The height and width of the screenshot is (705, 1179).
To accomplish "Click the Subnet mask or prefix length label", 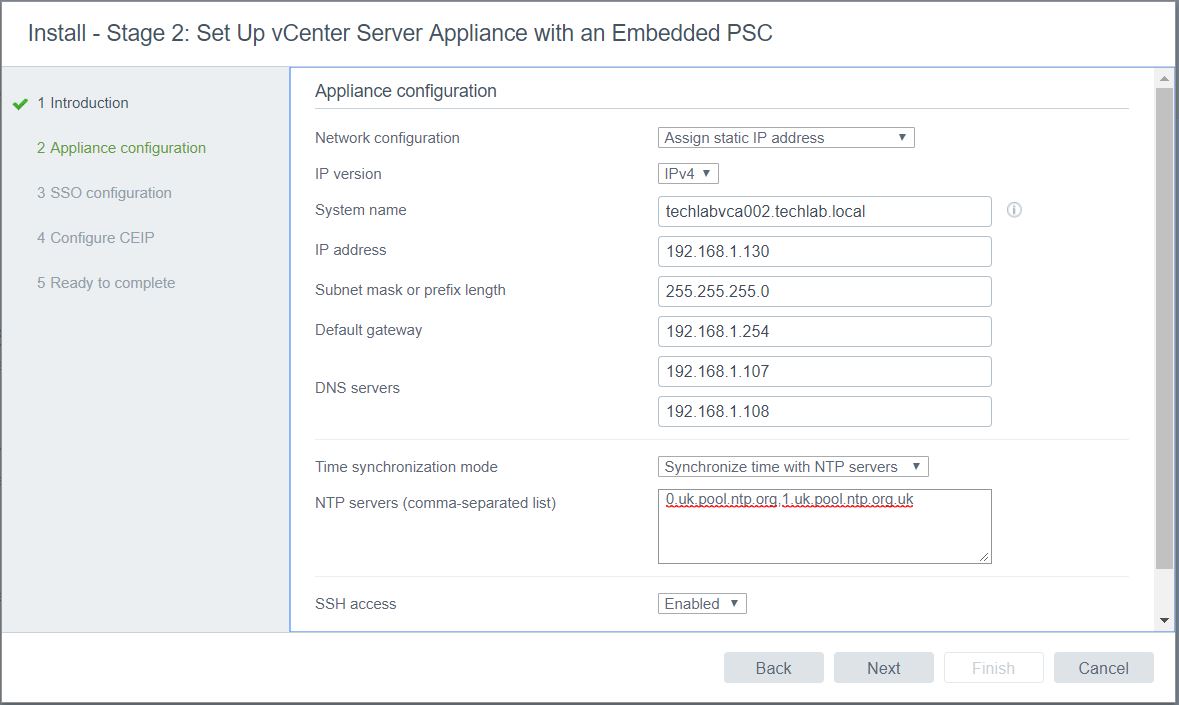I will [411, 290].
